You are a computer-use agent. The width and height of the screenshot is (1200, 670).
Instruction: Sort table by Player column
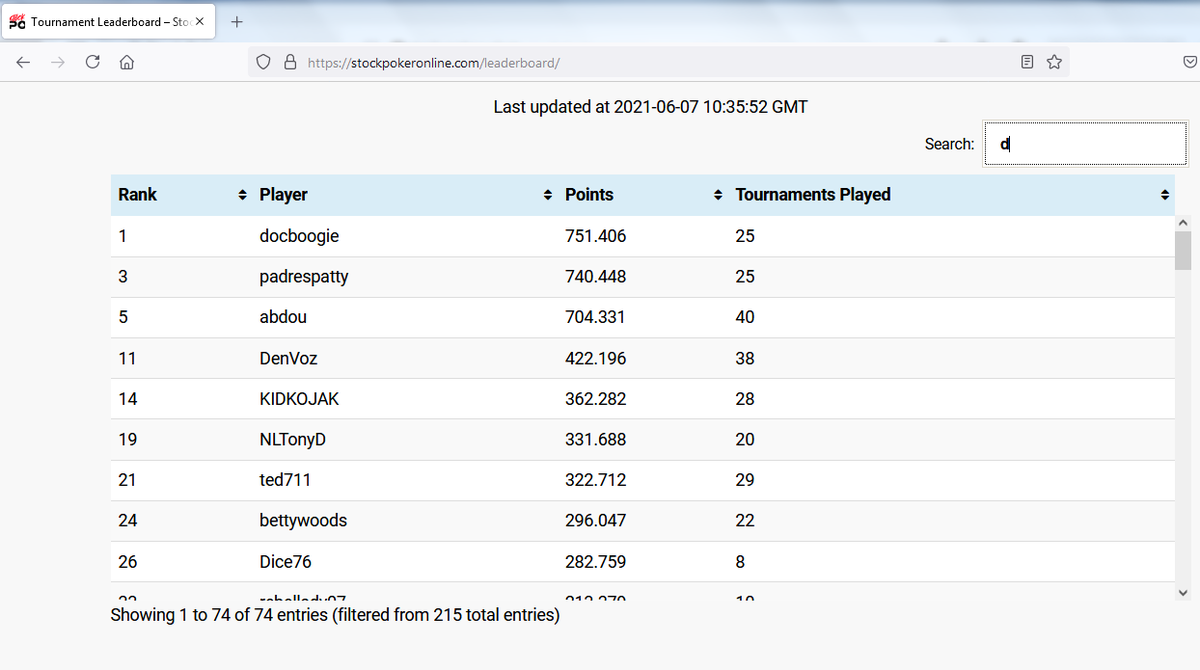404,195
